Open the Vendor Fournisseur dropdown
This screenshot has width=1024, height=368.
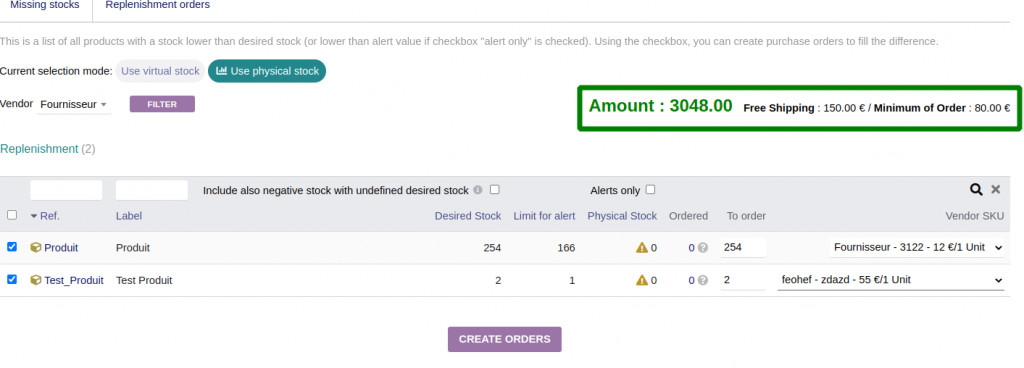74,104
